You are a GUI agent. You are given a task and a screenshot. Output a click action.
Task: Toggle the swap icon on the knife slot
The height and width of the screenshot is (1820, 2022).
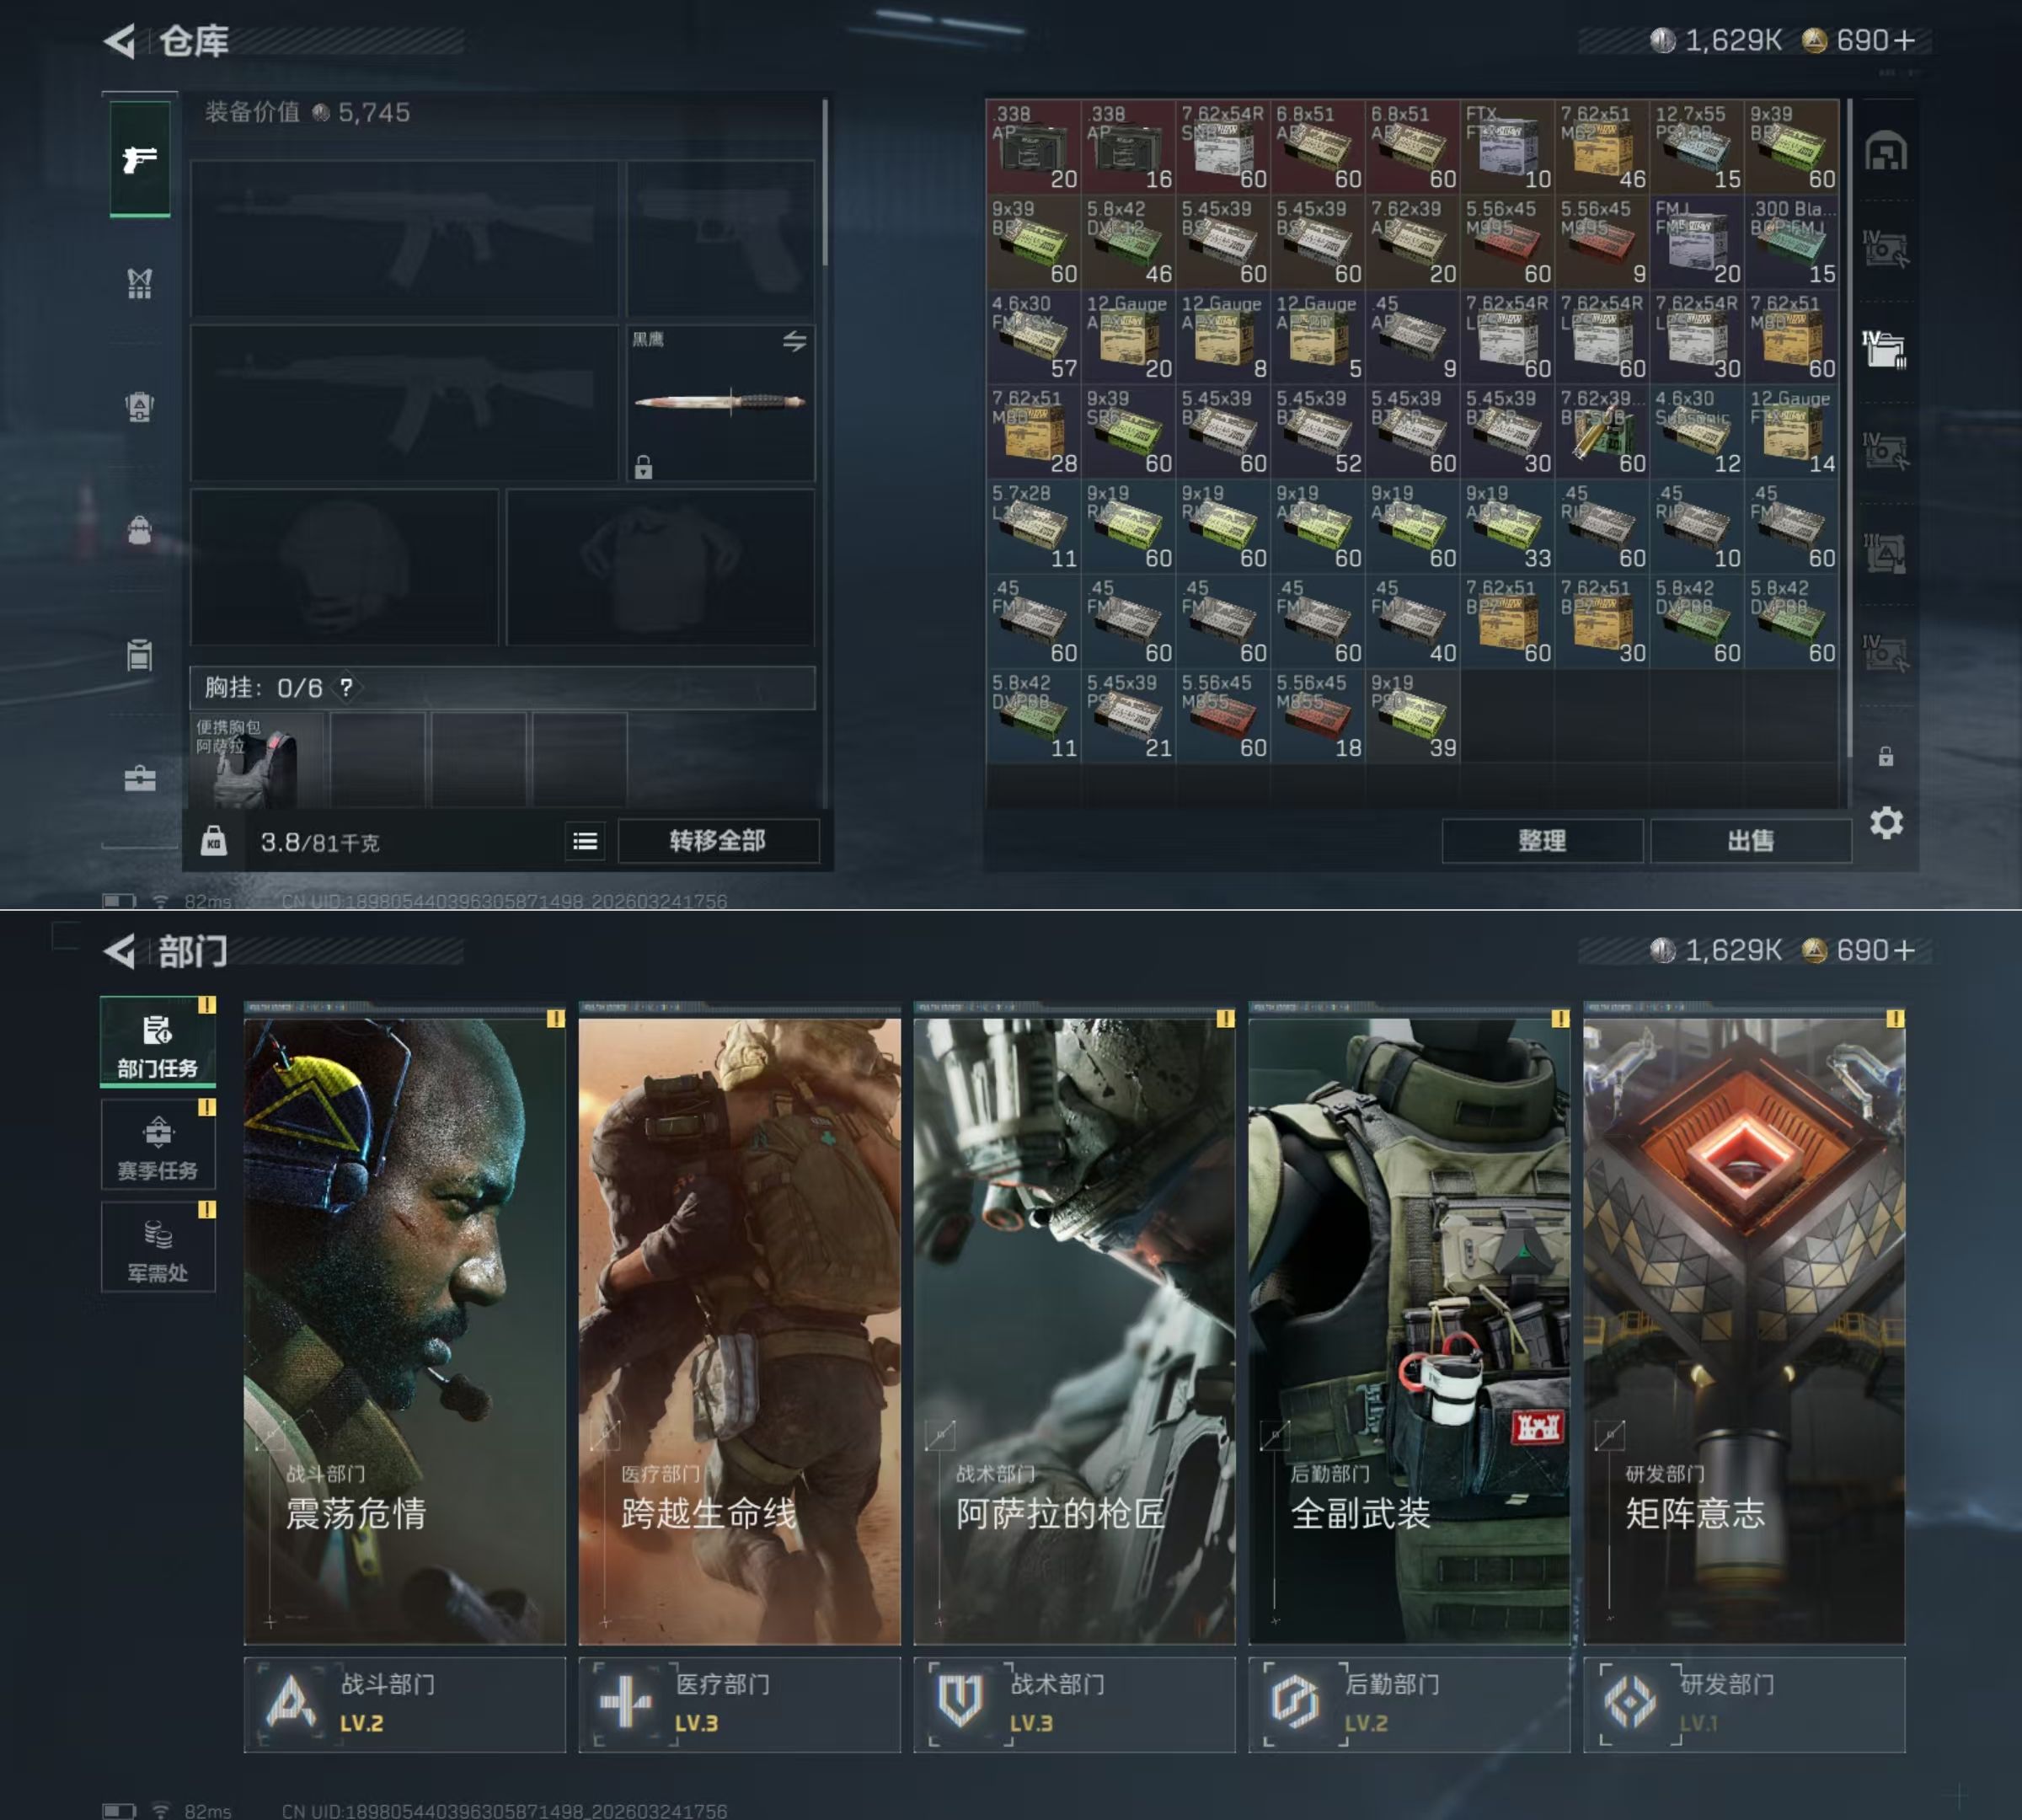(794, 342)
